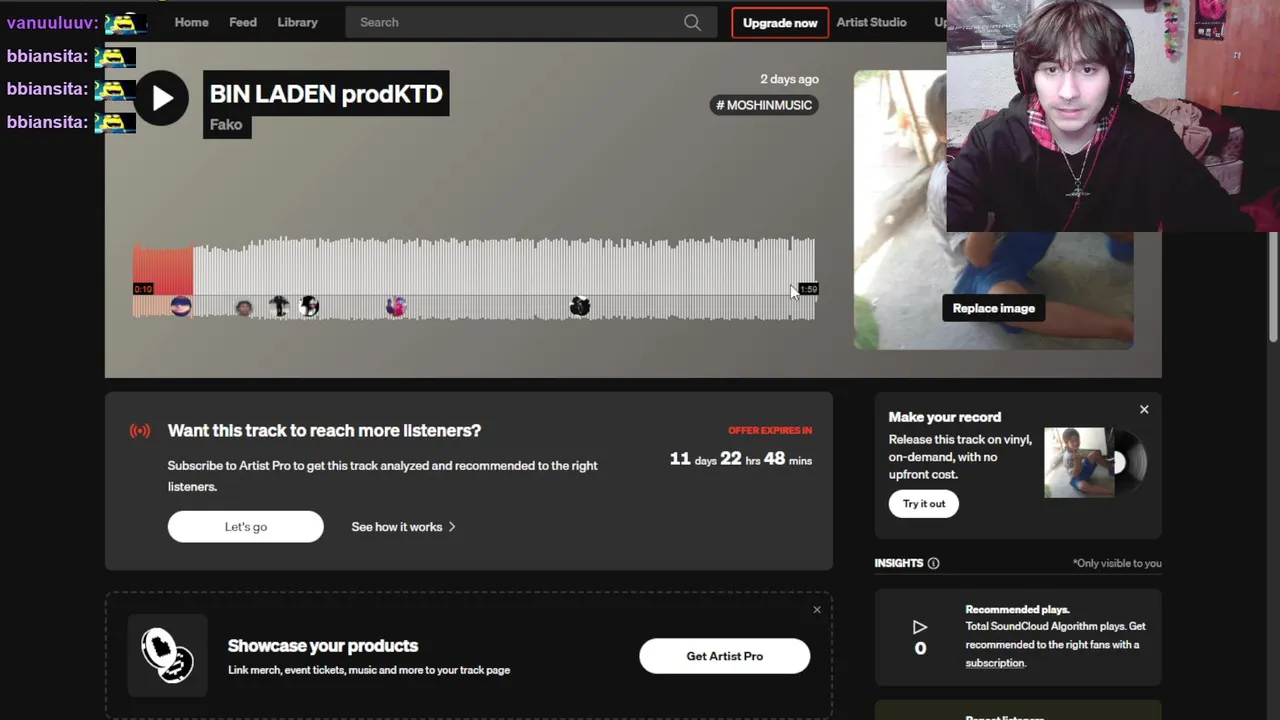This screenshot has height=720, width=1280.
Task: Click the vinyl record preview image
Action: [1095, 462]
